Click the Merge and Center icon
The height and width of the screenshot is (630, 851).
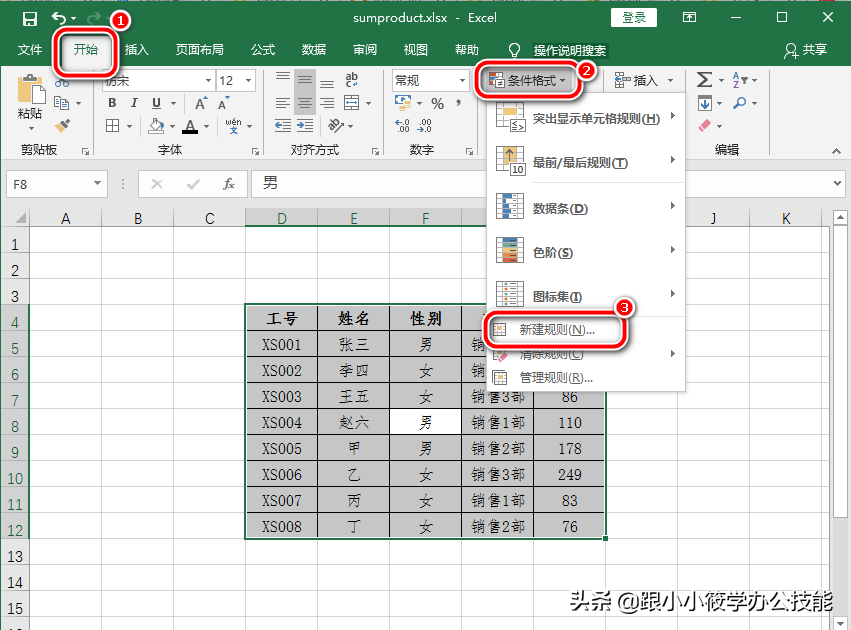point(352,103)
